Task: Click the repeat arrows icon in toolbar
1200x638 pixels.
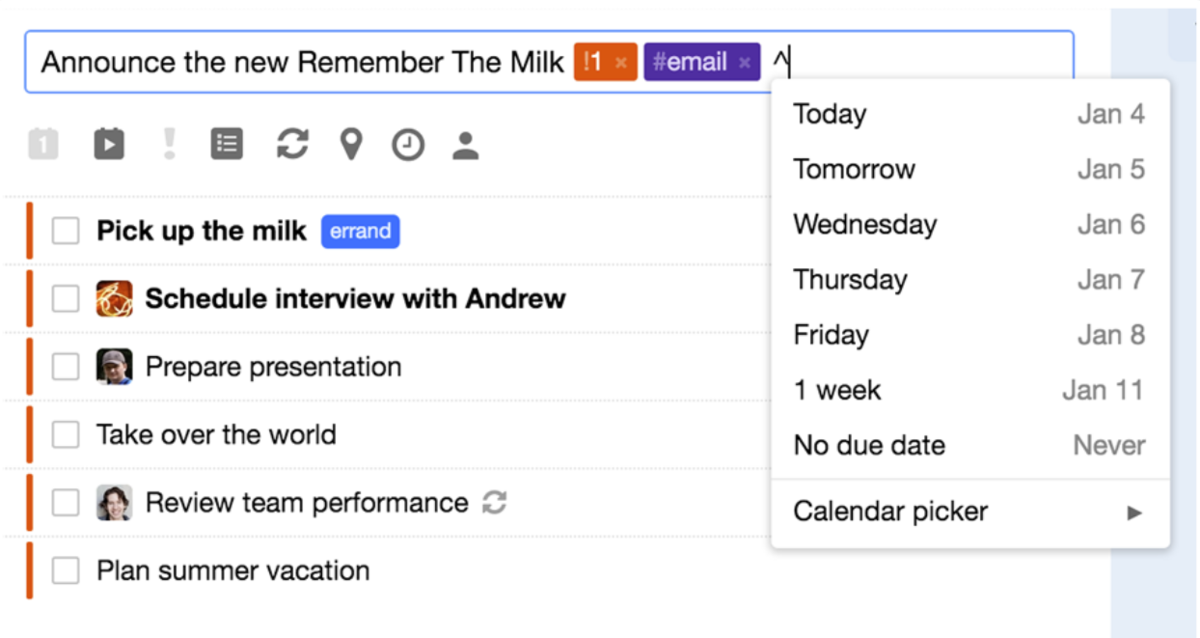Action: point(292,145)
